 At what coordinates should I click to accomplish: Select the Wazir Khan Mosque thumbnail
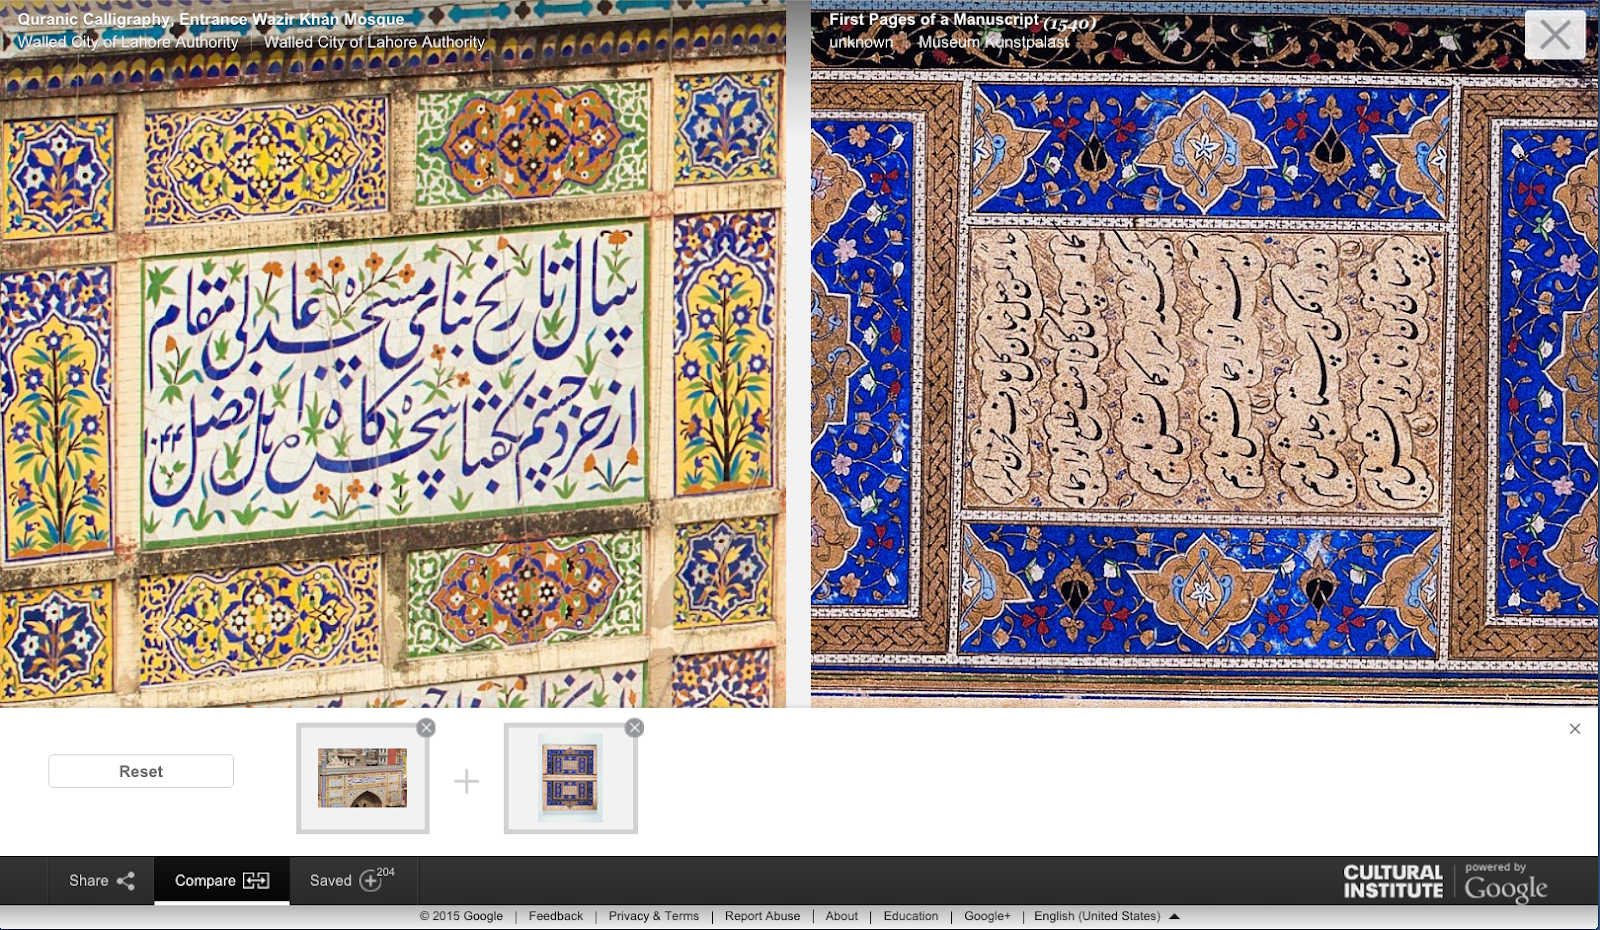[363, 779]
